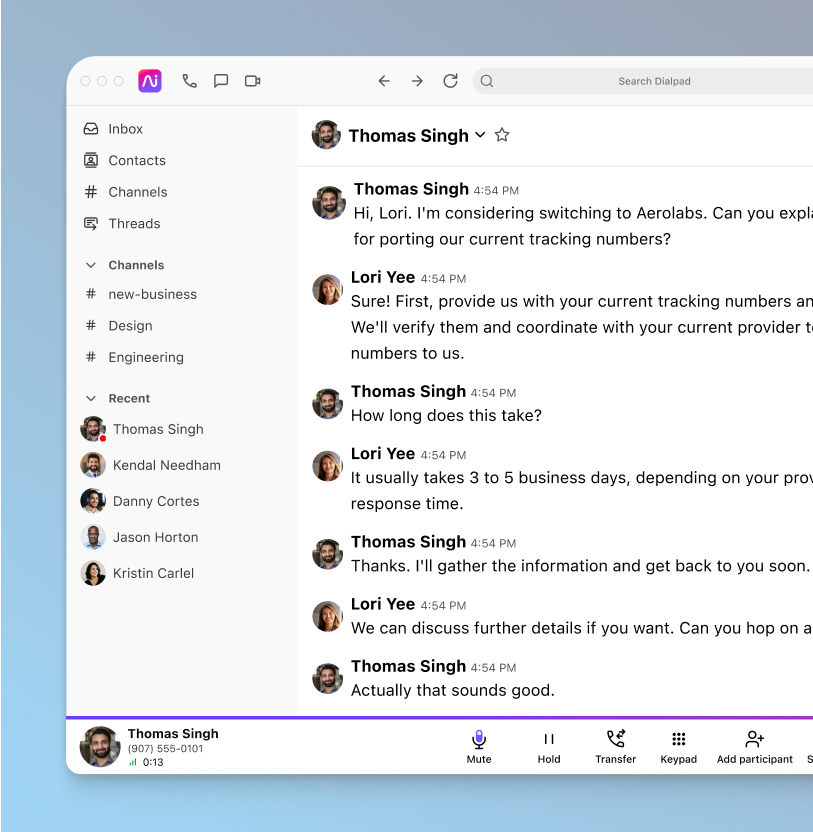This screenshot has height=832, width=813.
Task: Open the phone call icon in toolbar
Action: click(189, 81)
